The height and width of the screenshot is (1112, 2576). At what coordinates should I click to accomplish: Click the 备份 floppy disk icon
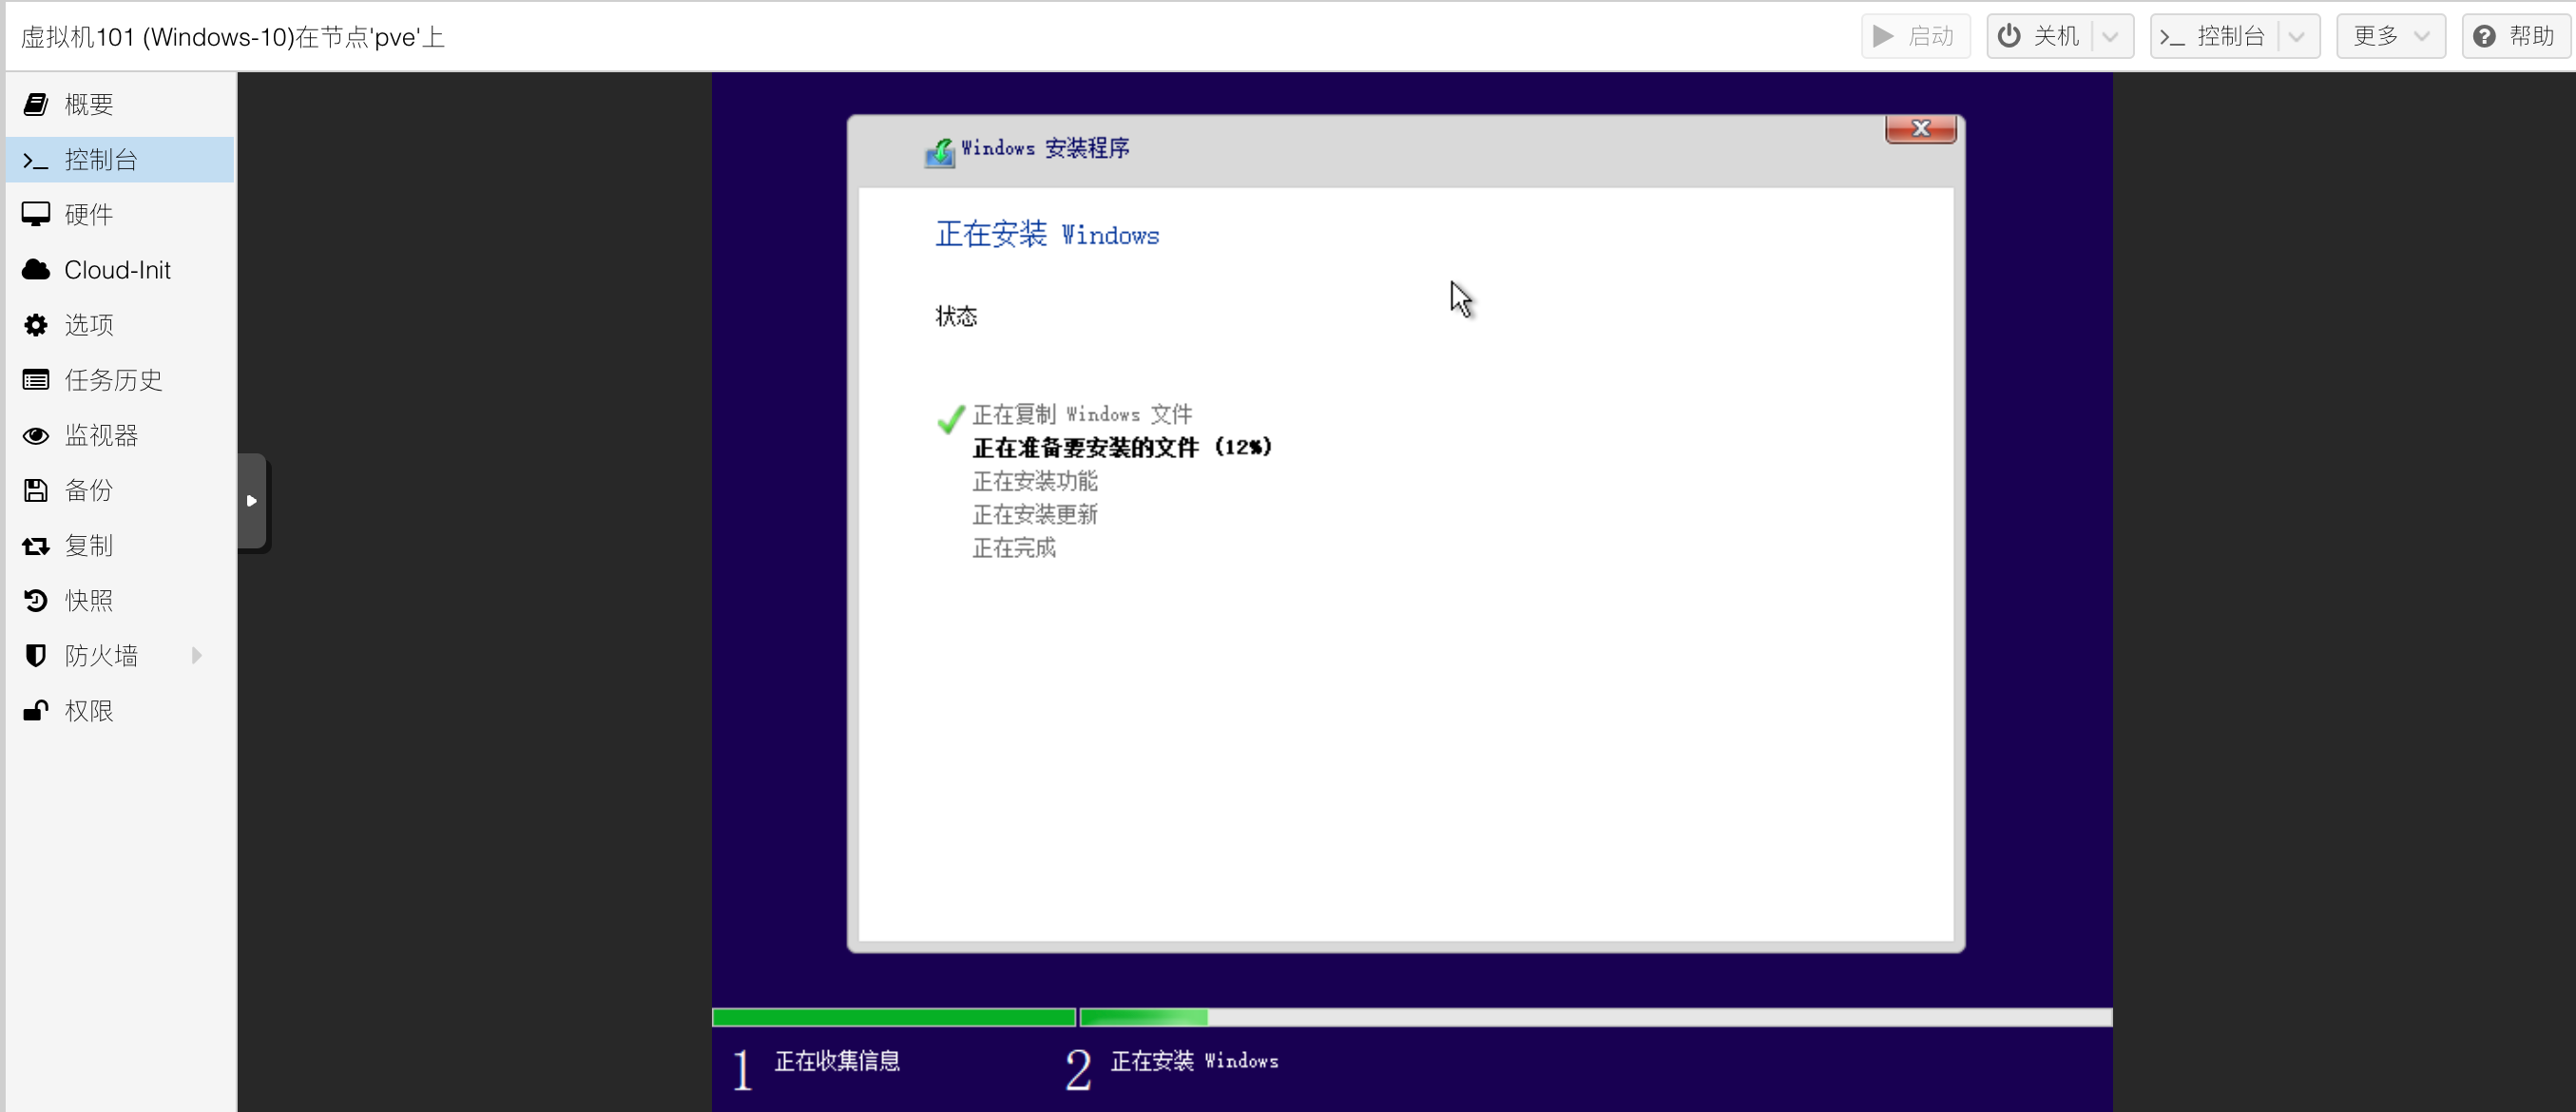(x=36, y=490)
